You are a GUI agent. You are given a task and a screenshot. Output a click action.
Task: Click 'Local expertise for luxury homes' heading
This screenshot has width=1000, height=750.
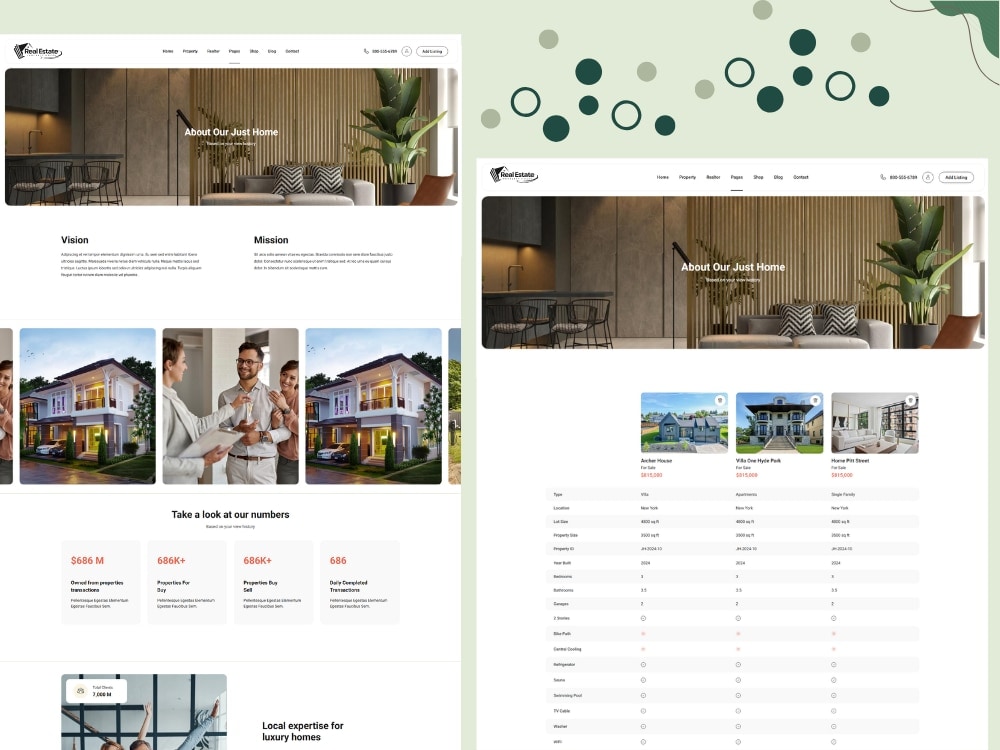303,731
